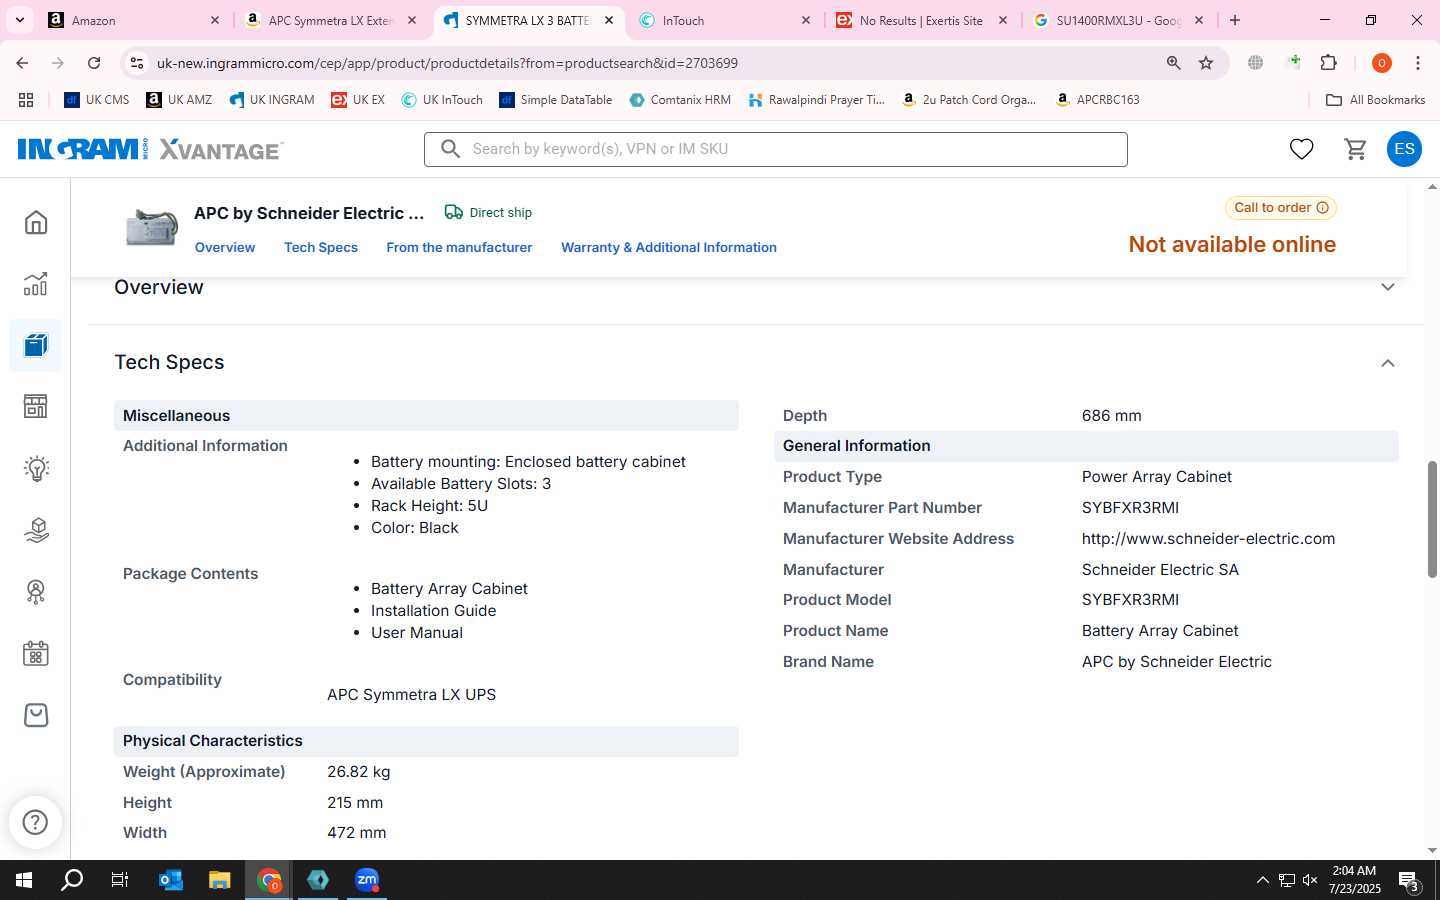Viewport: 1440px width, 900px height.
Task: Open the ES user profile avatar
Action: [1404, 149]
